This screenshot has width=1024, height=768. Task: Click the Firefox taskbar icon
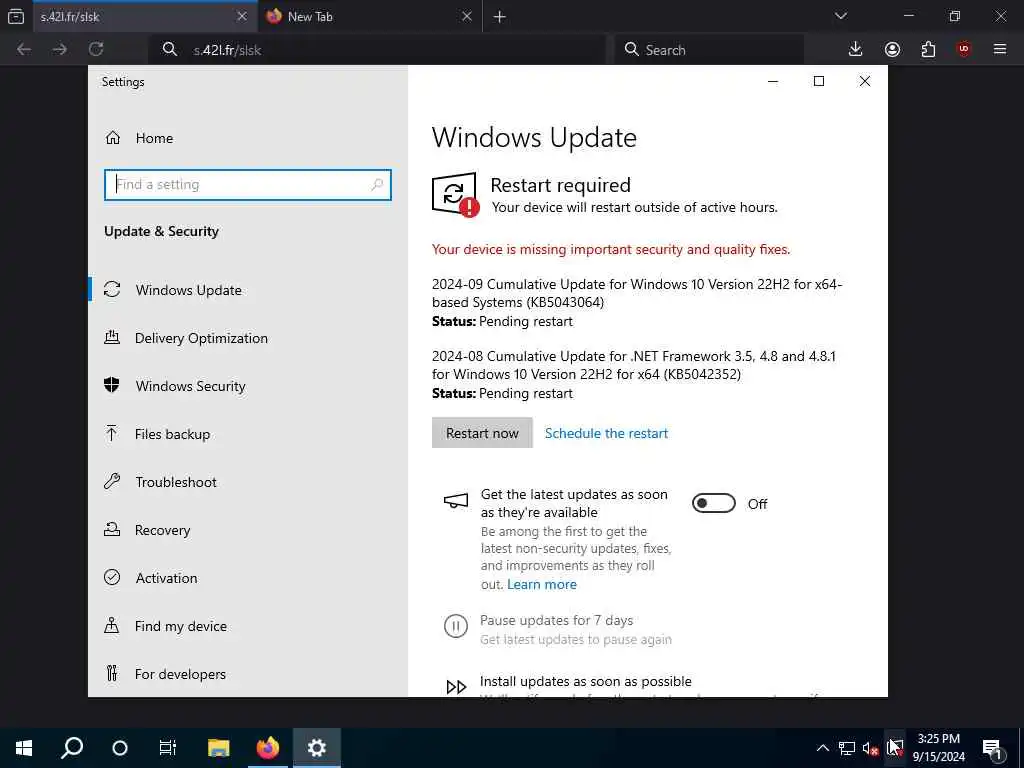pos(268,748)
